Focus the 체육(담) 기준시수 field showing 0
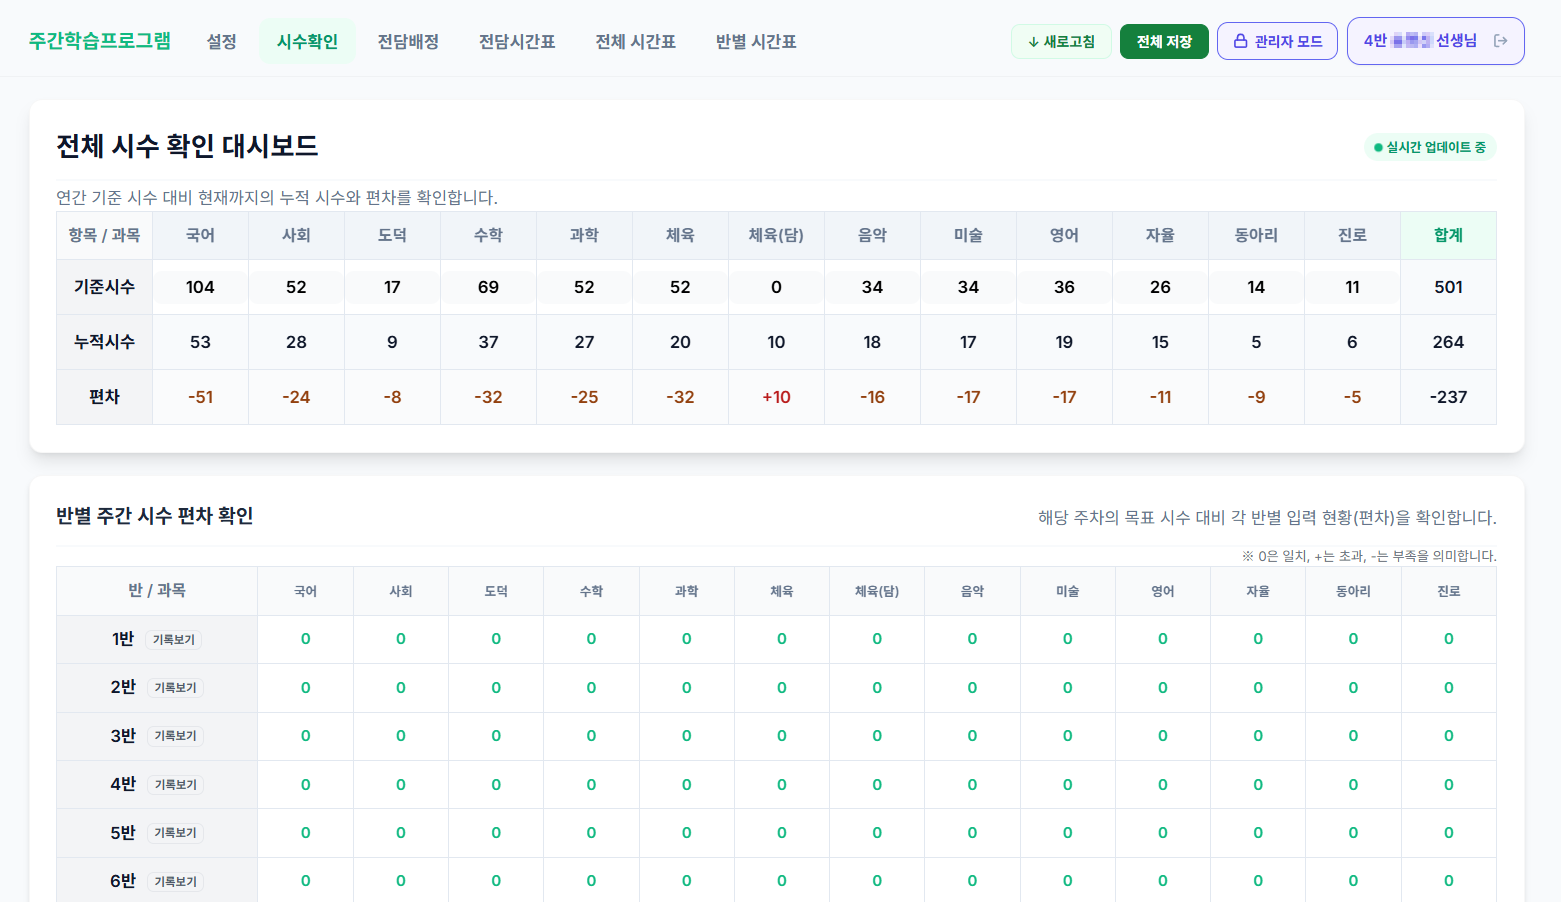This screenshot has width=1561, height=902. pyautogui.click(x=776, y=287)
